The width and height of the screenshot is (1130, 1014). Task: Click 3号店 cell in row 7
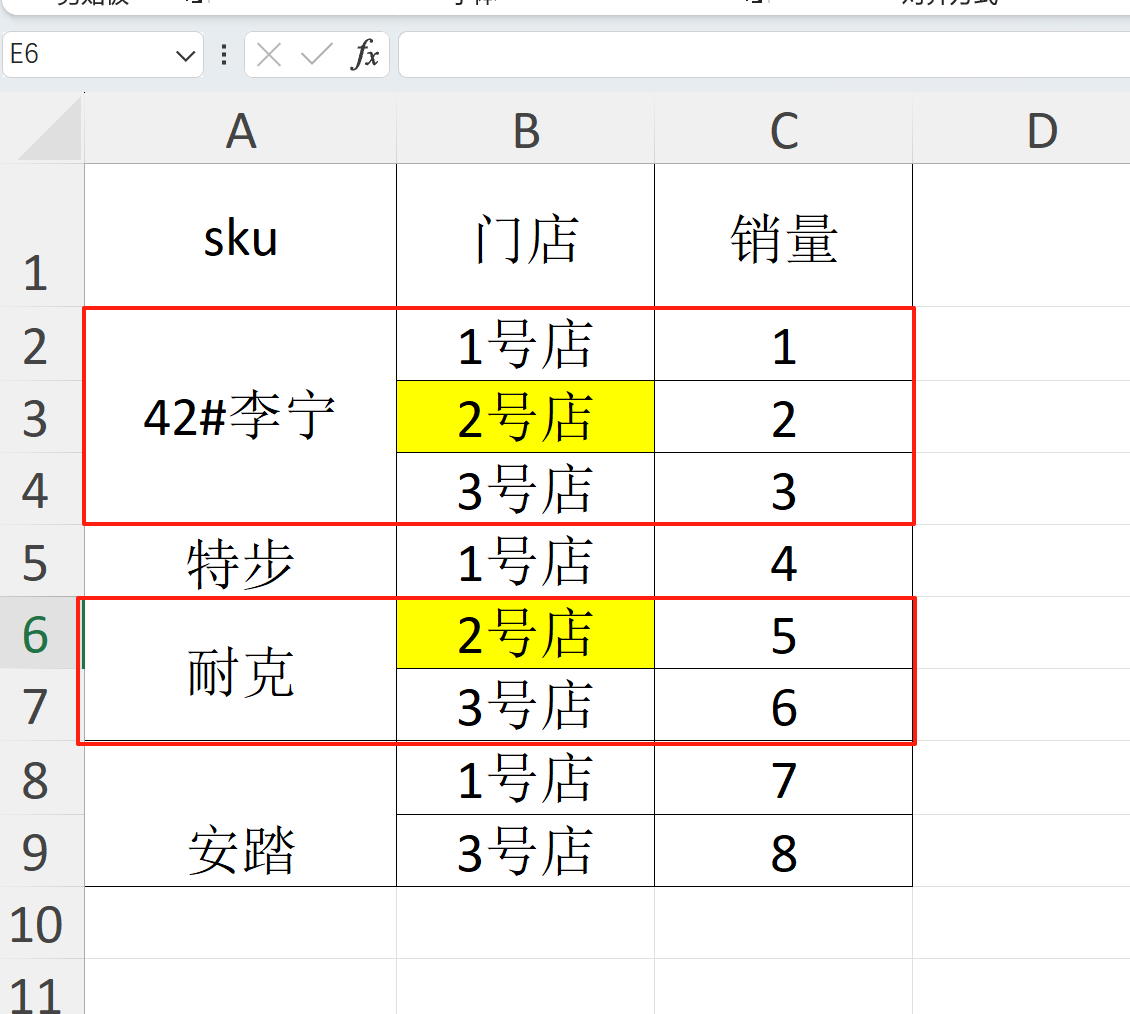pos(525,705)
